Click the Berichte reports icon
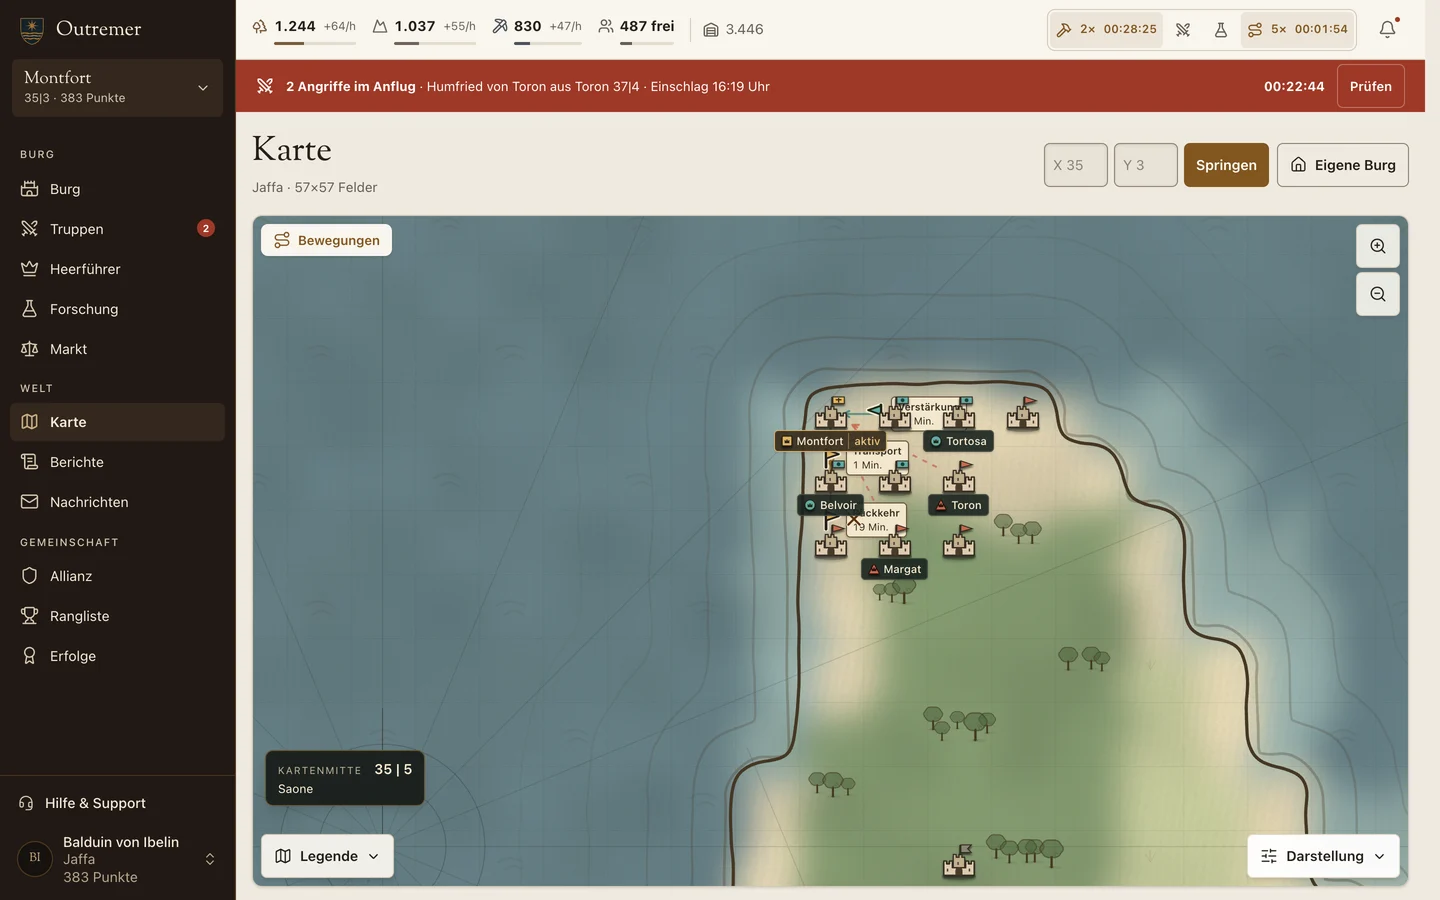The width and height of the screenshot is (1440, 900). click(x=29, y=462)
